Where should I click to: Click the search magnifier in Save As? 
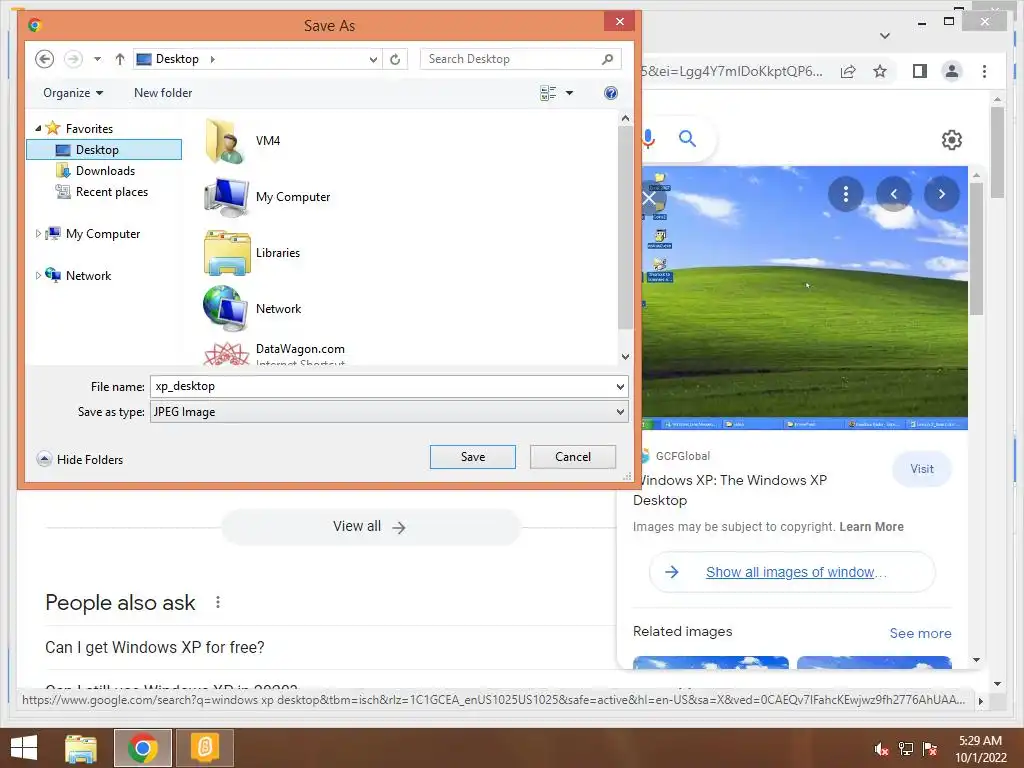point(608,59)
